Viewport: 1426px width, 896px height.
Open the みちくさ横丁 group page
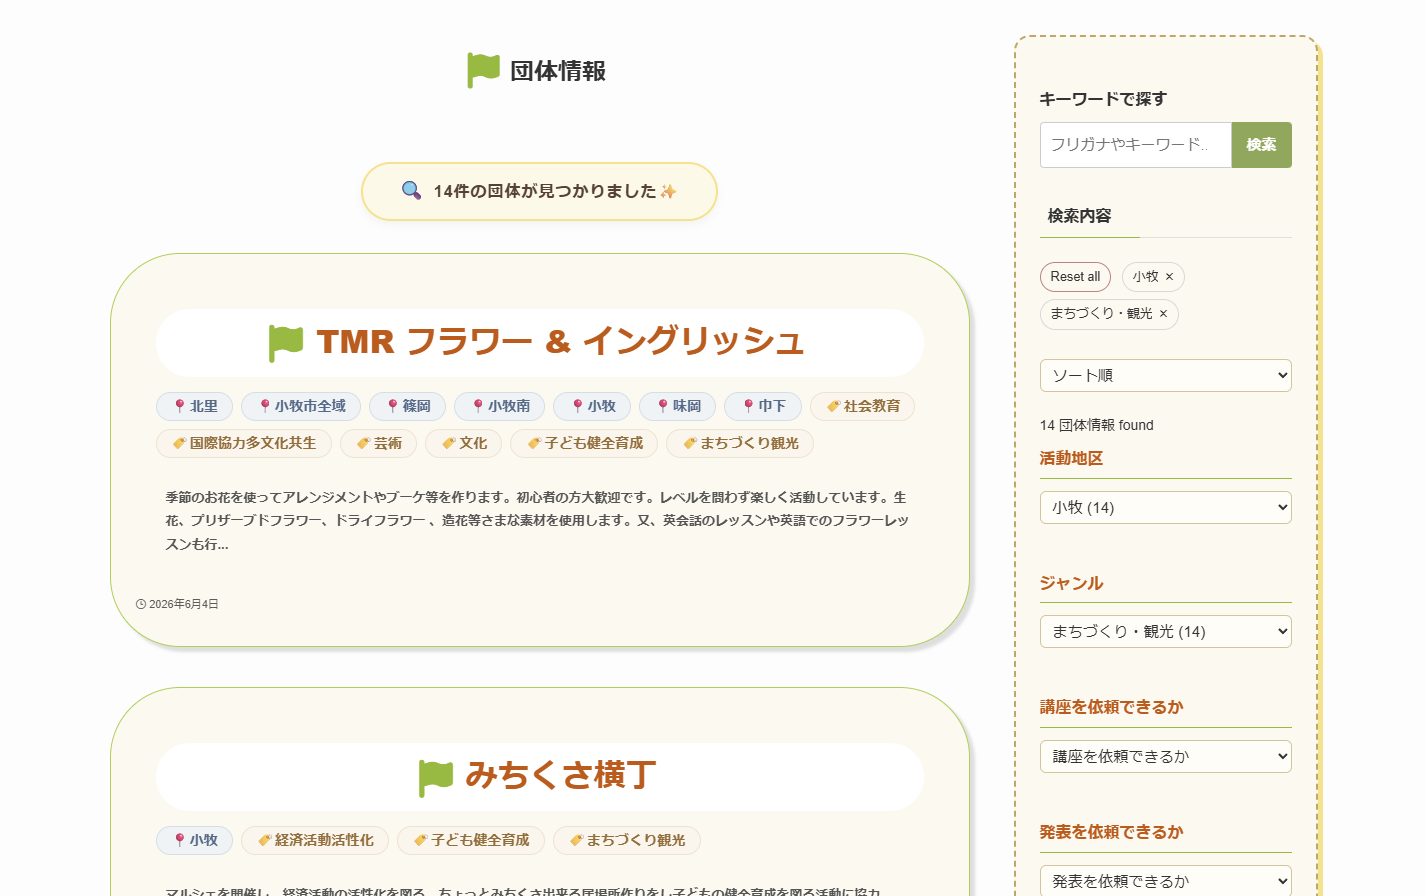coord(561,776)
